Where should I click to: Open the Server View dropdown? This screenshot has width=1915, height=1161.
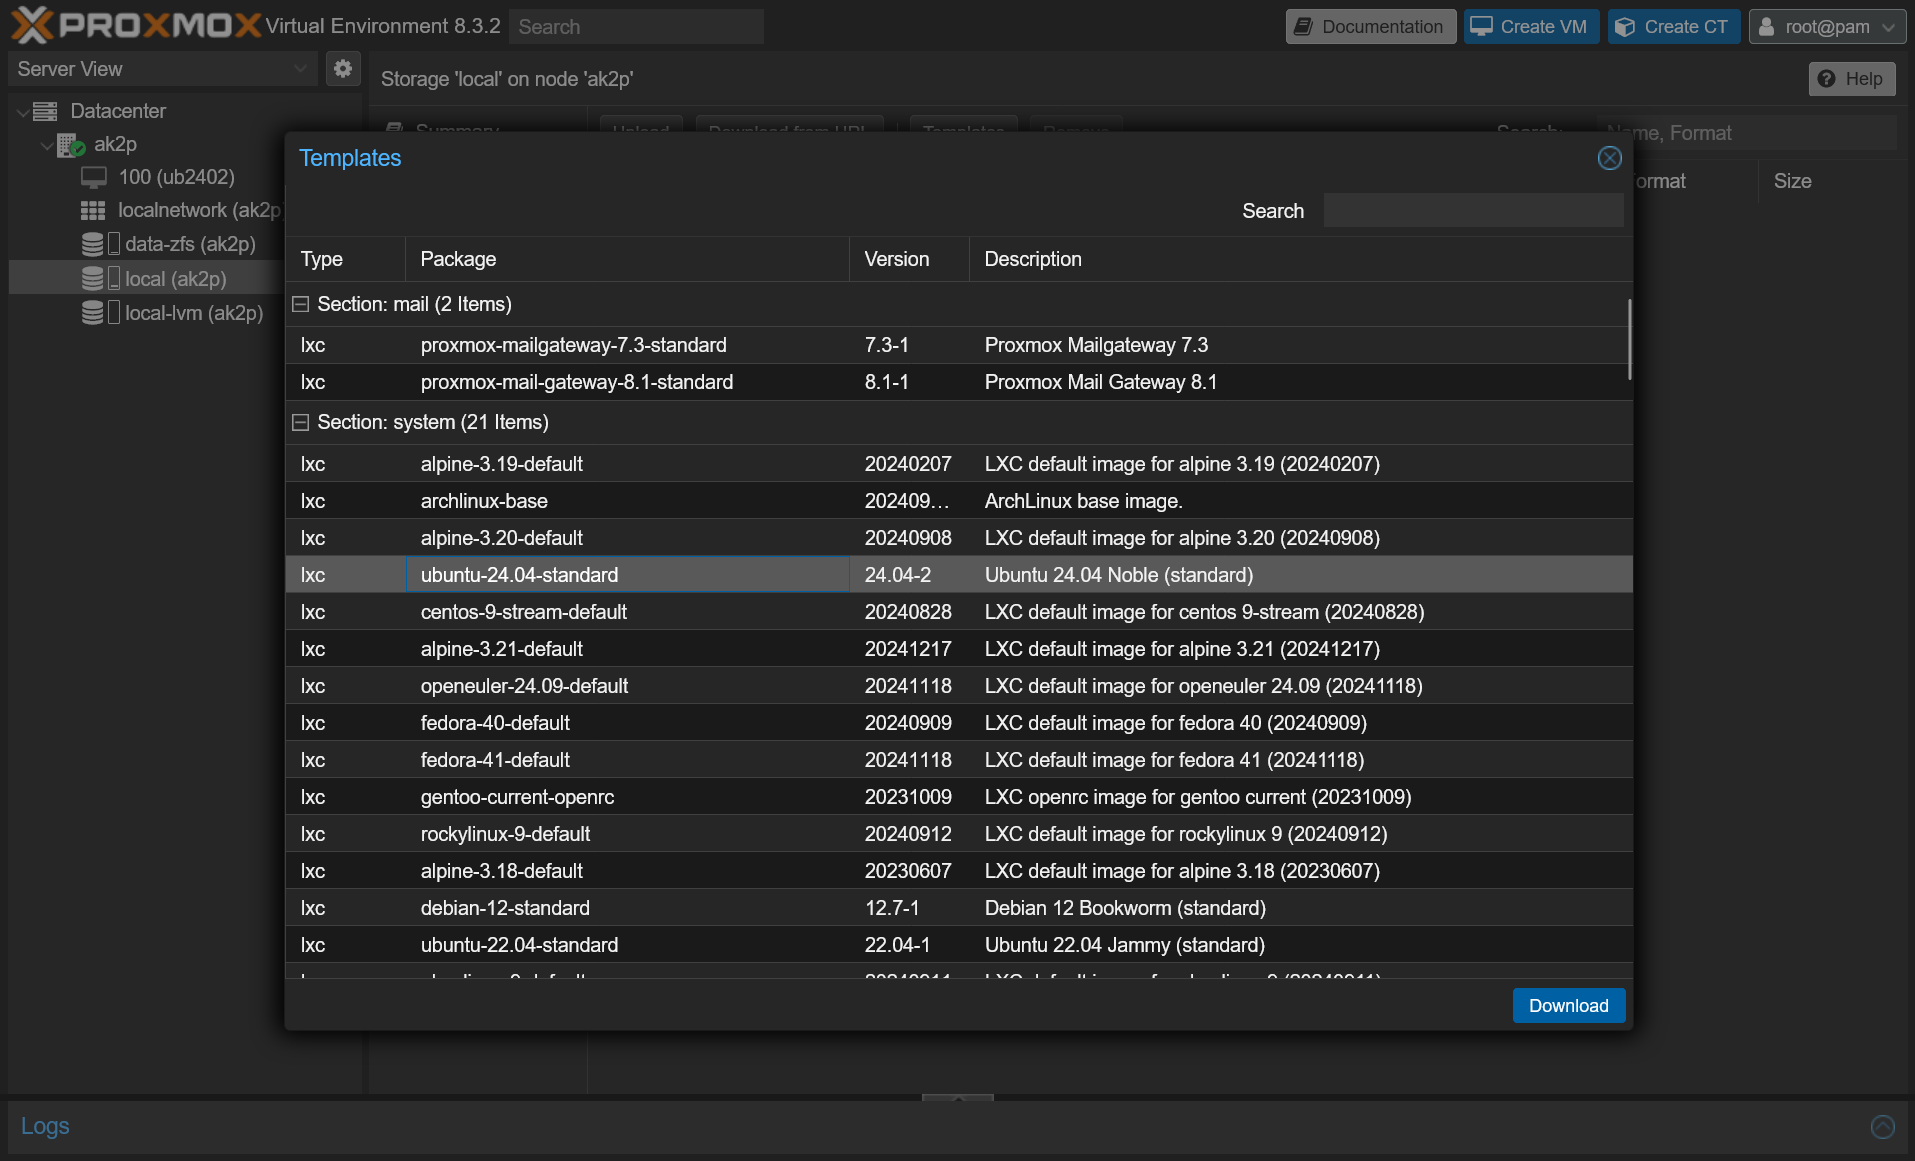coord(163,69)
